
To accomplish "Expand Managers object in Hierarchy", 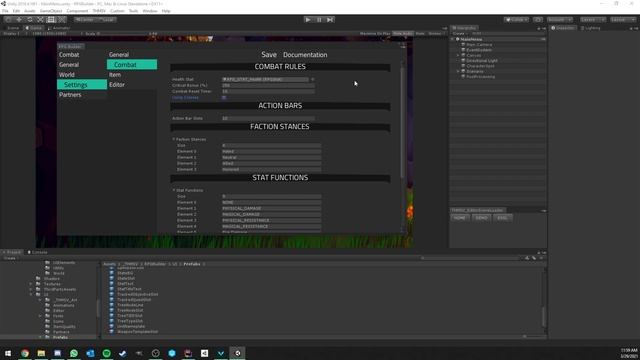I will click(x=458, y=71).
